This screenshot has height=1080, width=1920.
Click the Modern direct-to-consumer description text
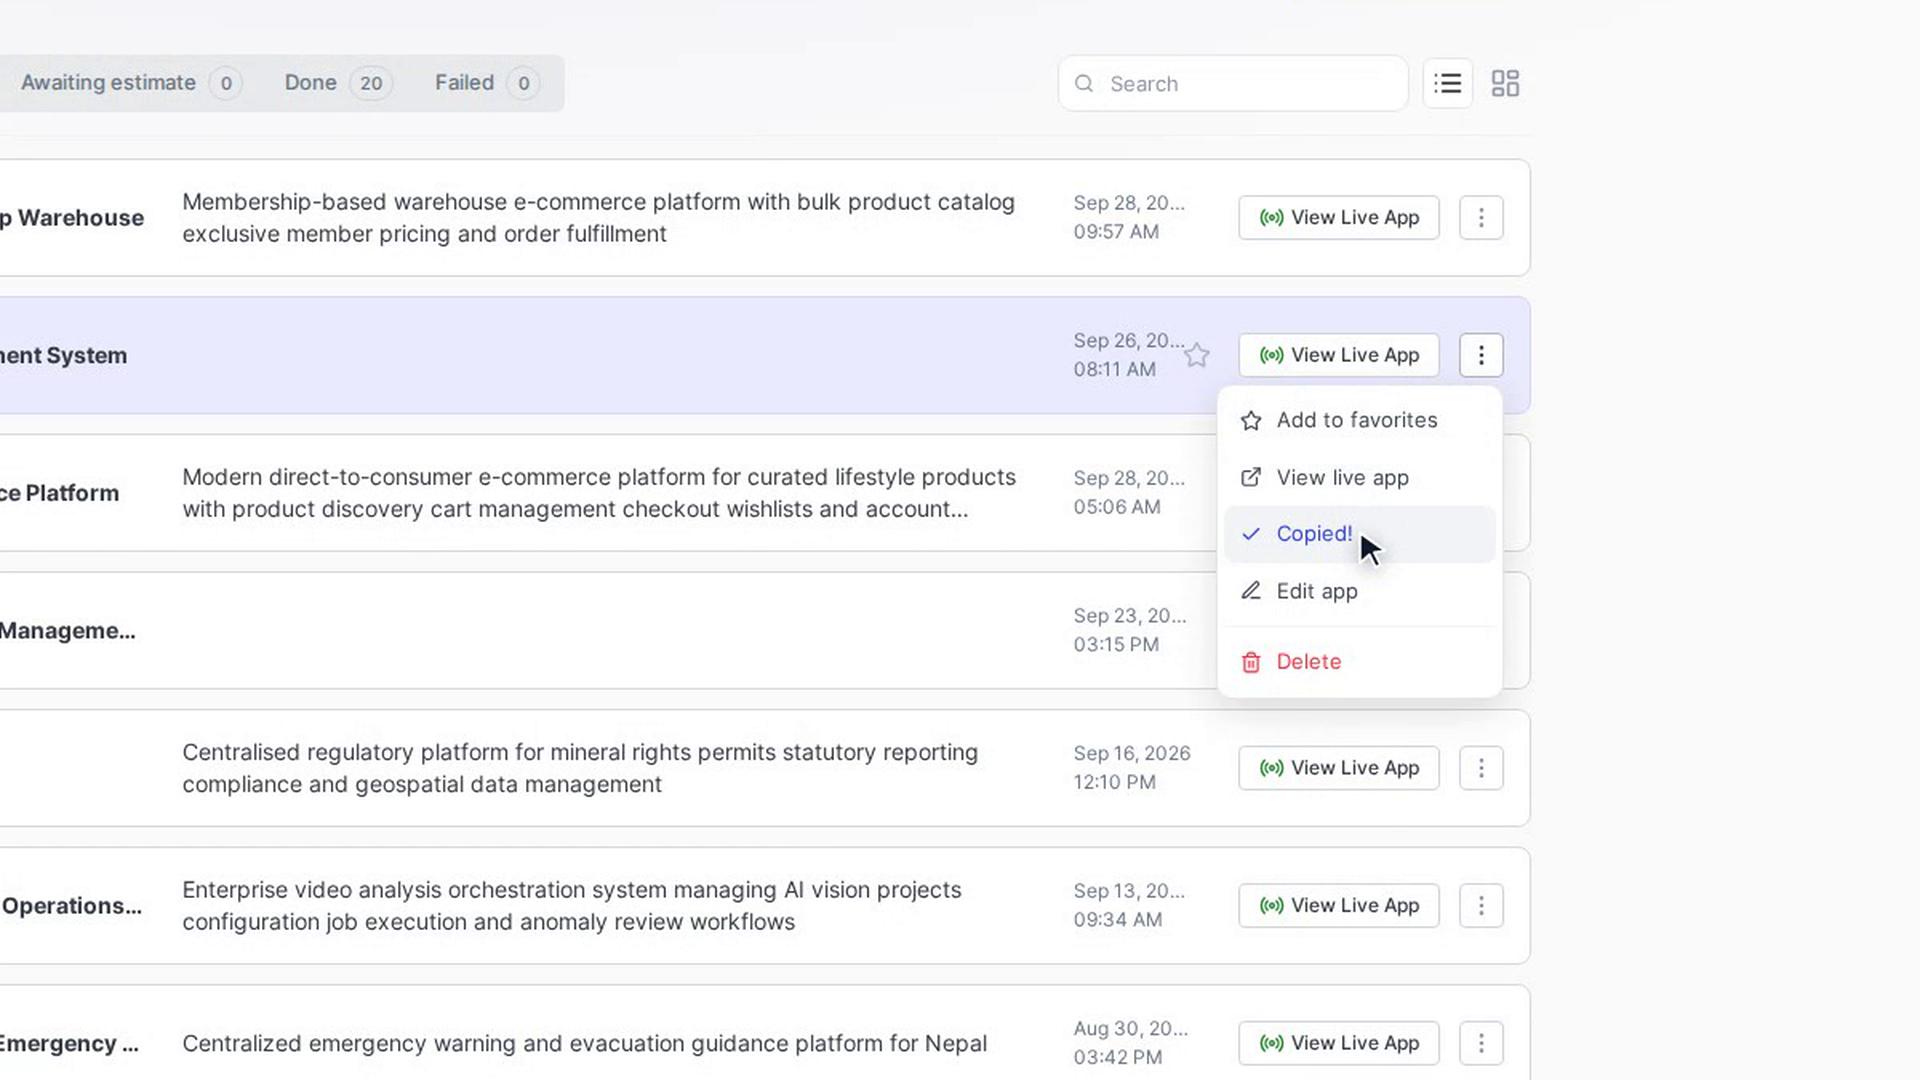coord(599,493)
